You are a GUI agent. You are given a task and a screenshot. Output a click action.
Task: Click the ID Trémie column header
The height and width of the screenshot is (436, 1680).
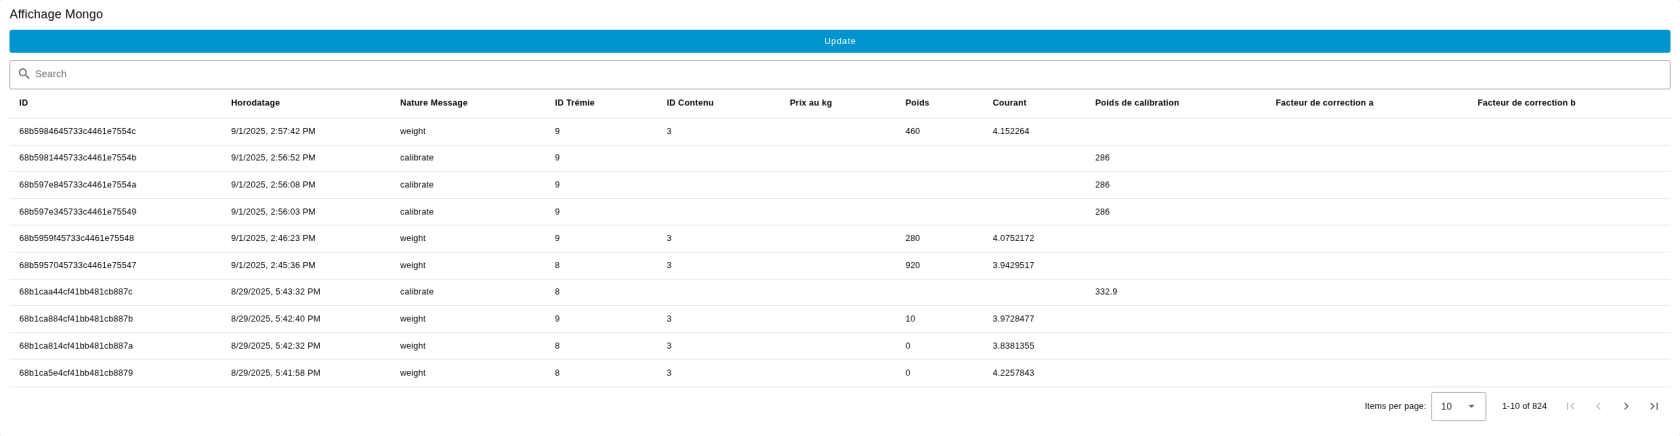[574, 103]
